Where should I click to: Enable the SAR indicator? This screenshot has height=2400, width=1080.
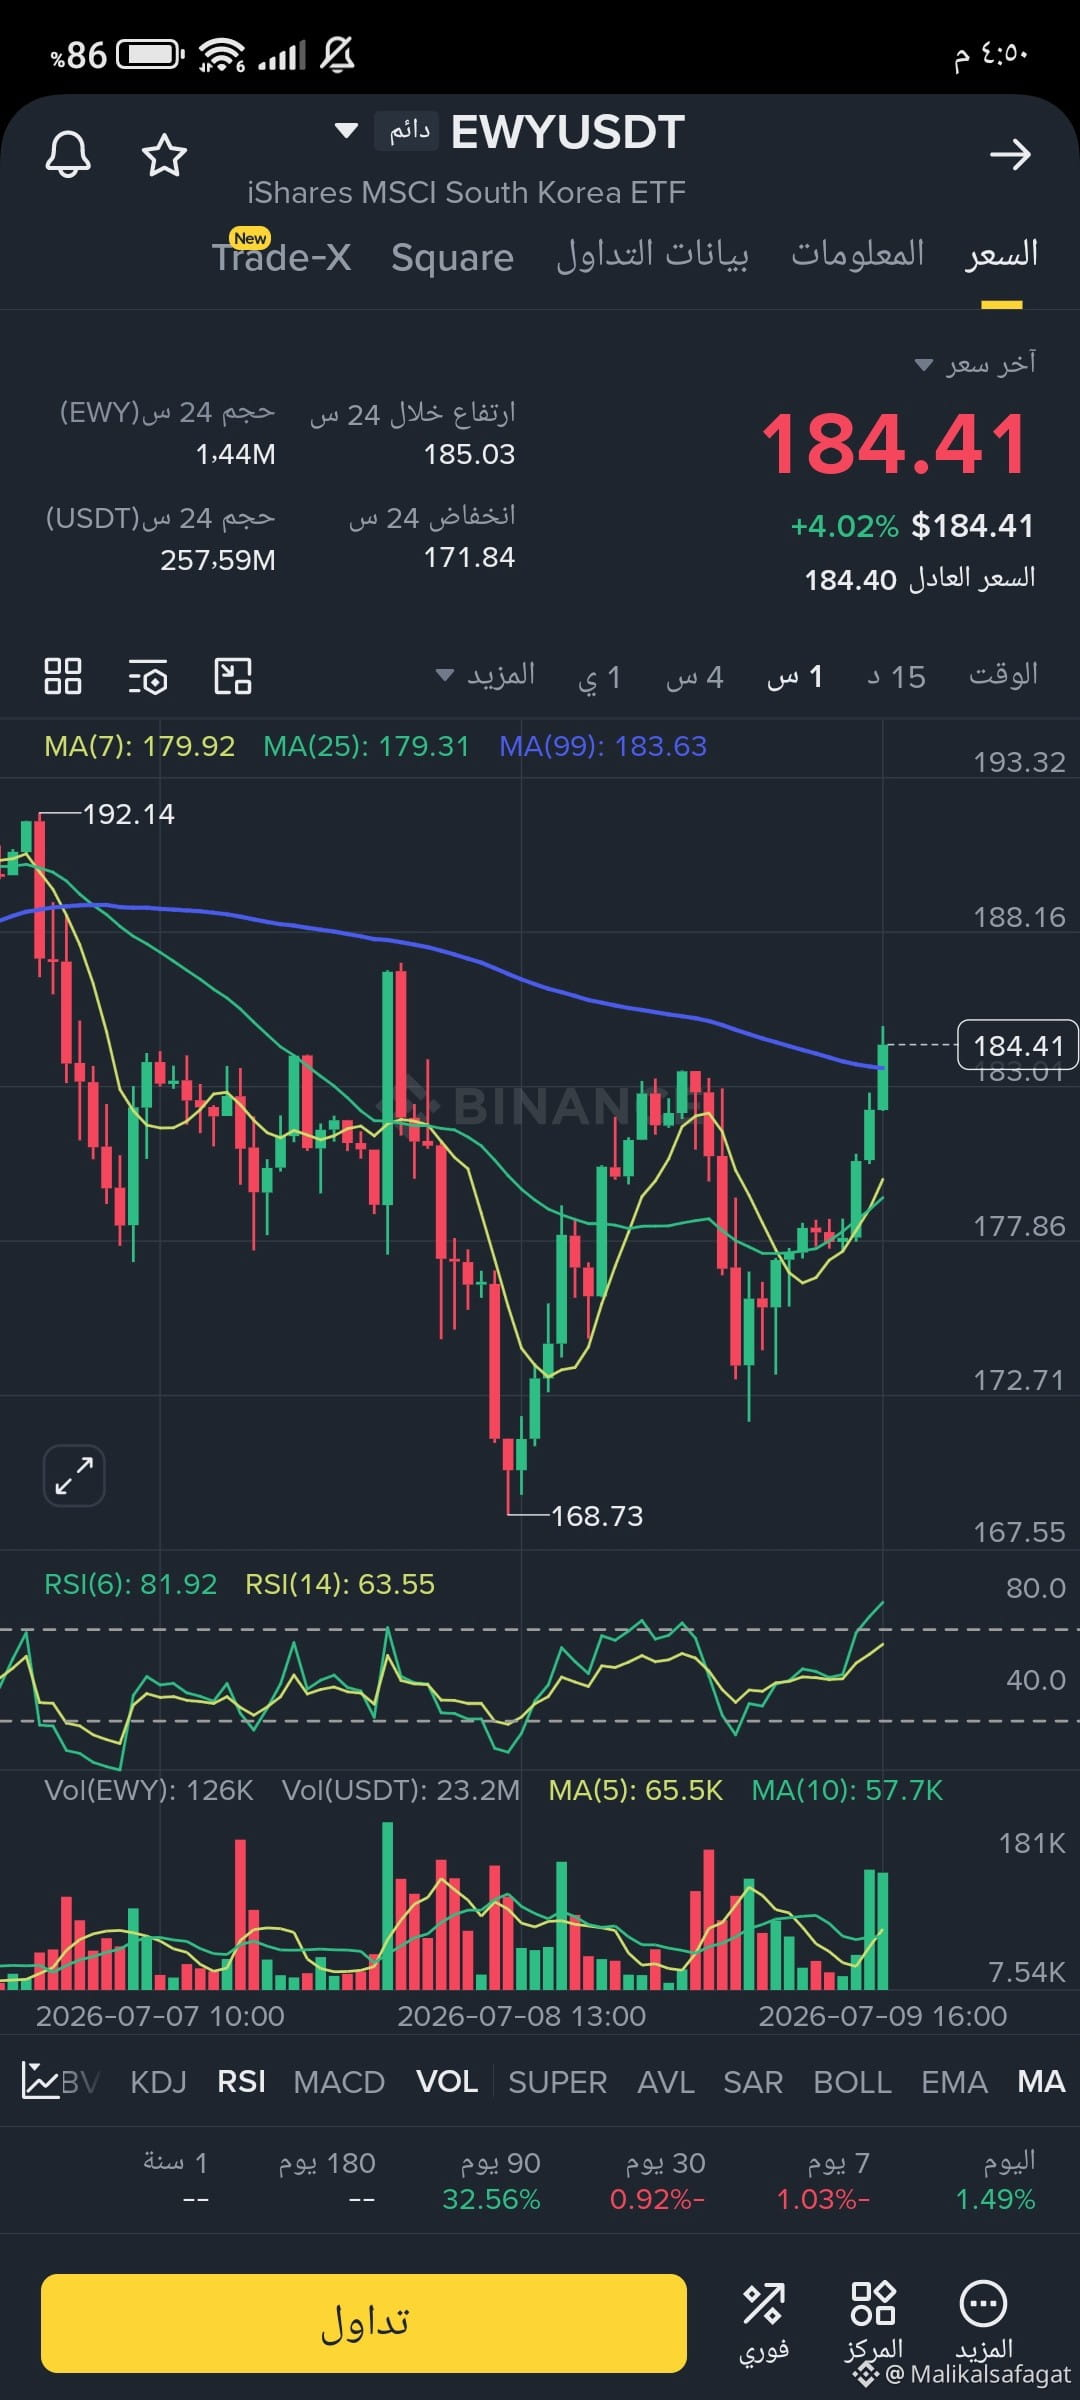(x=753, y=2081)
